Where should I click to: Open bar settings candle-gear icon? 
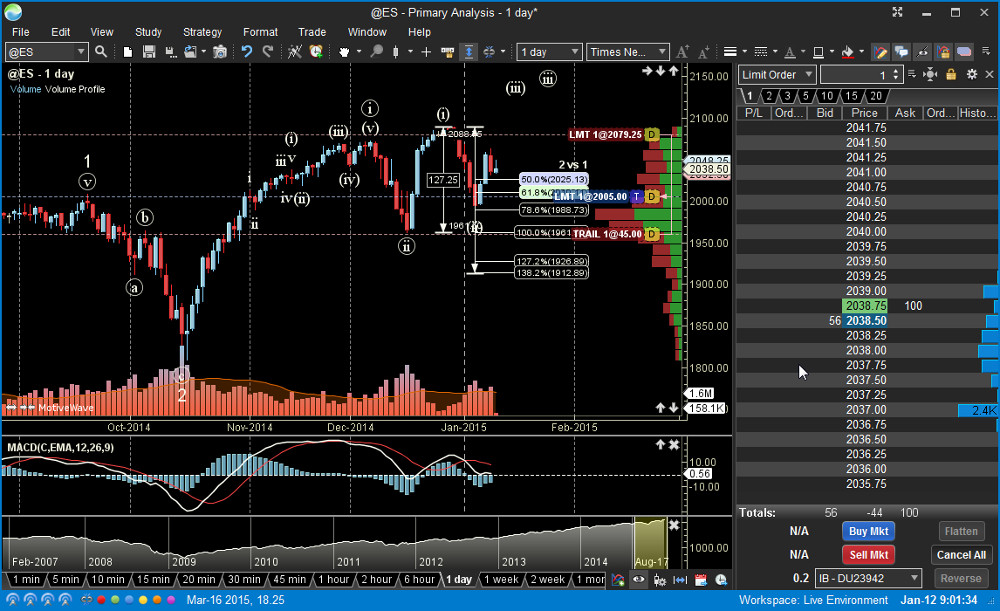pyautogui.click(x=659, y=580)
